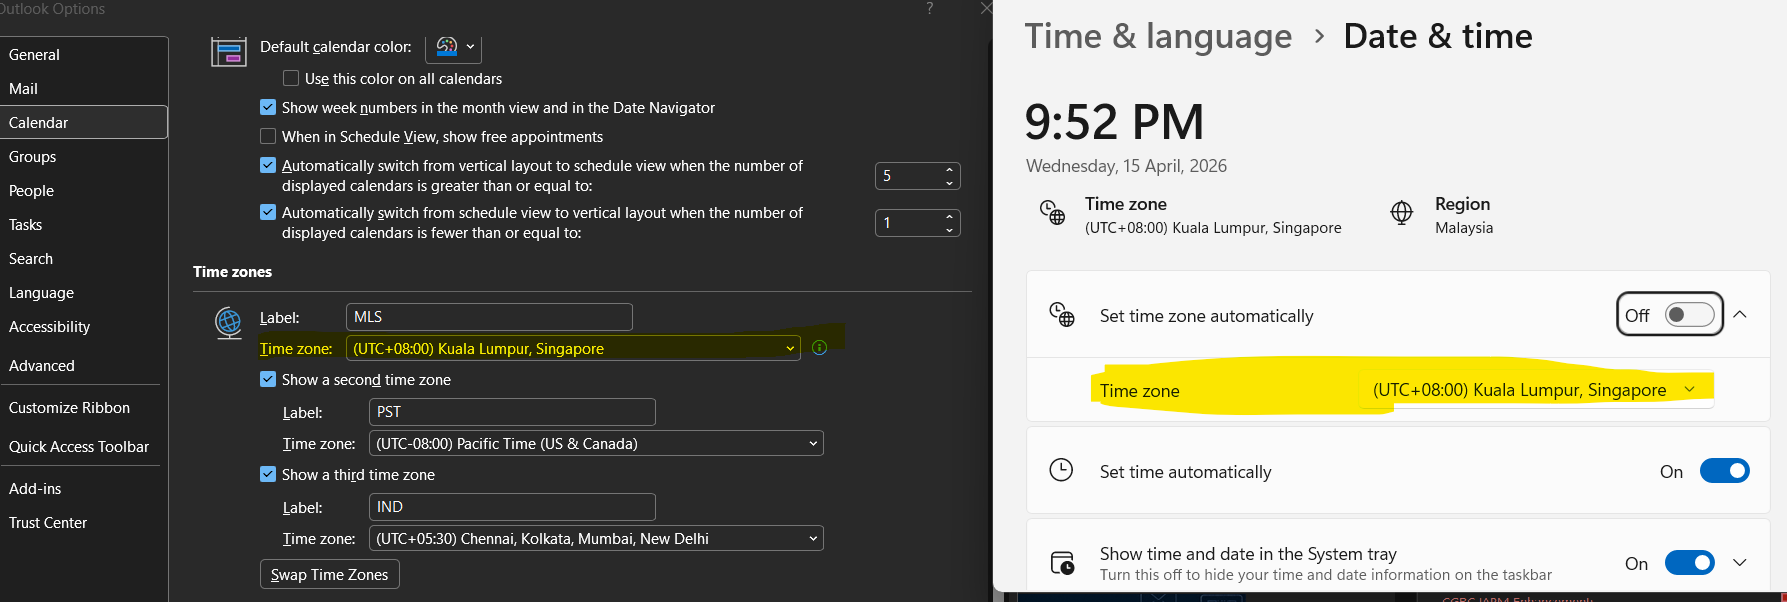The image size is (1787, 602).
Task: Decrease the vertical layout calendar count from 1
Action: [x=949, y=230]
